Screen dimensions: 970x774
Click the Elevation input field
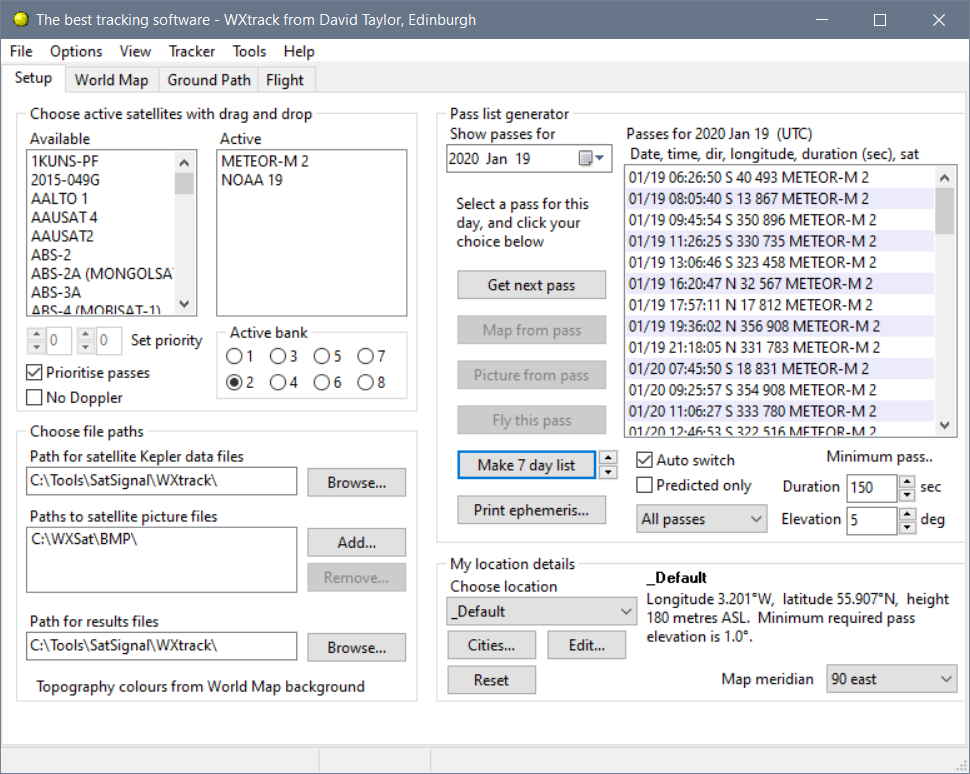point(871,520)
